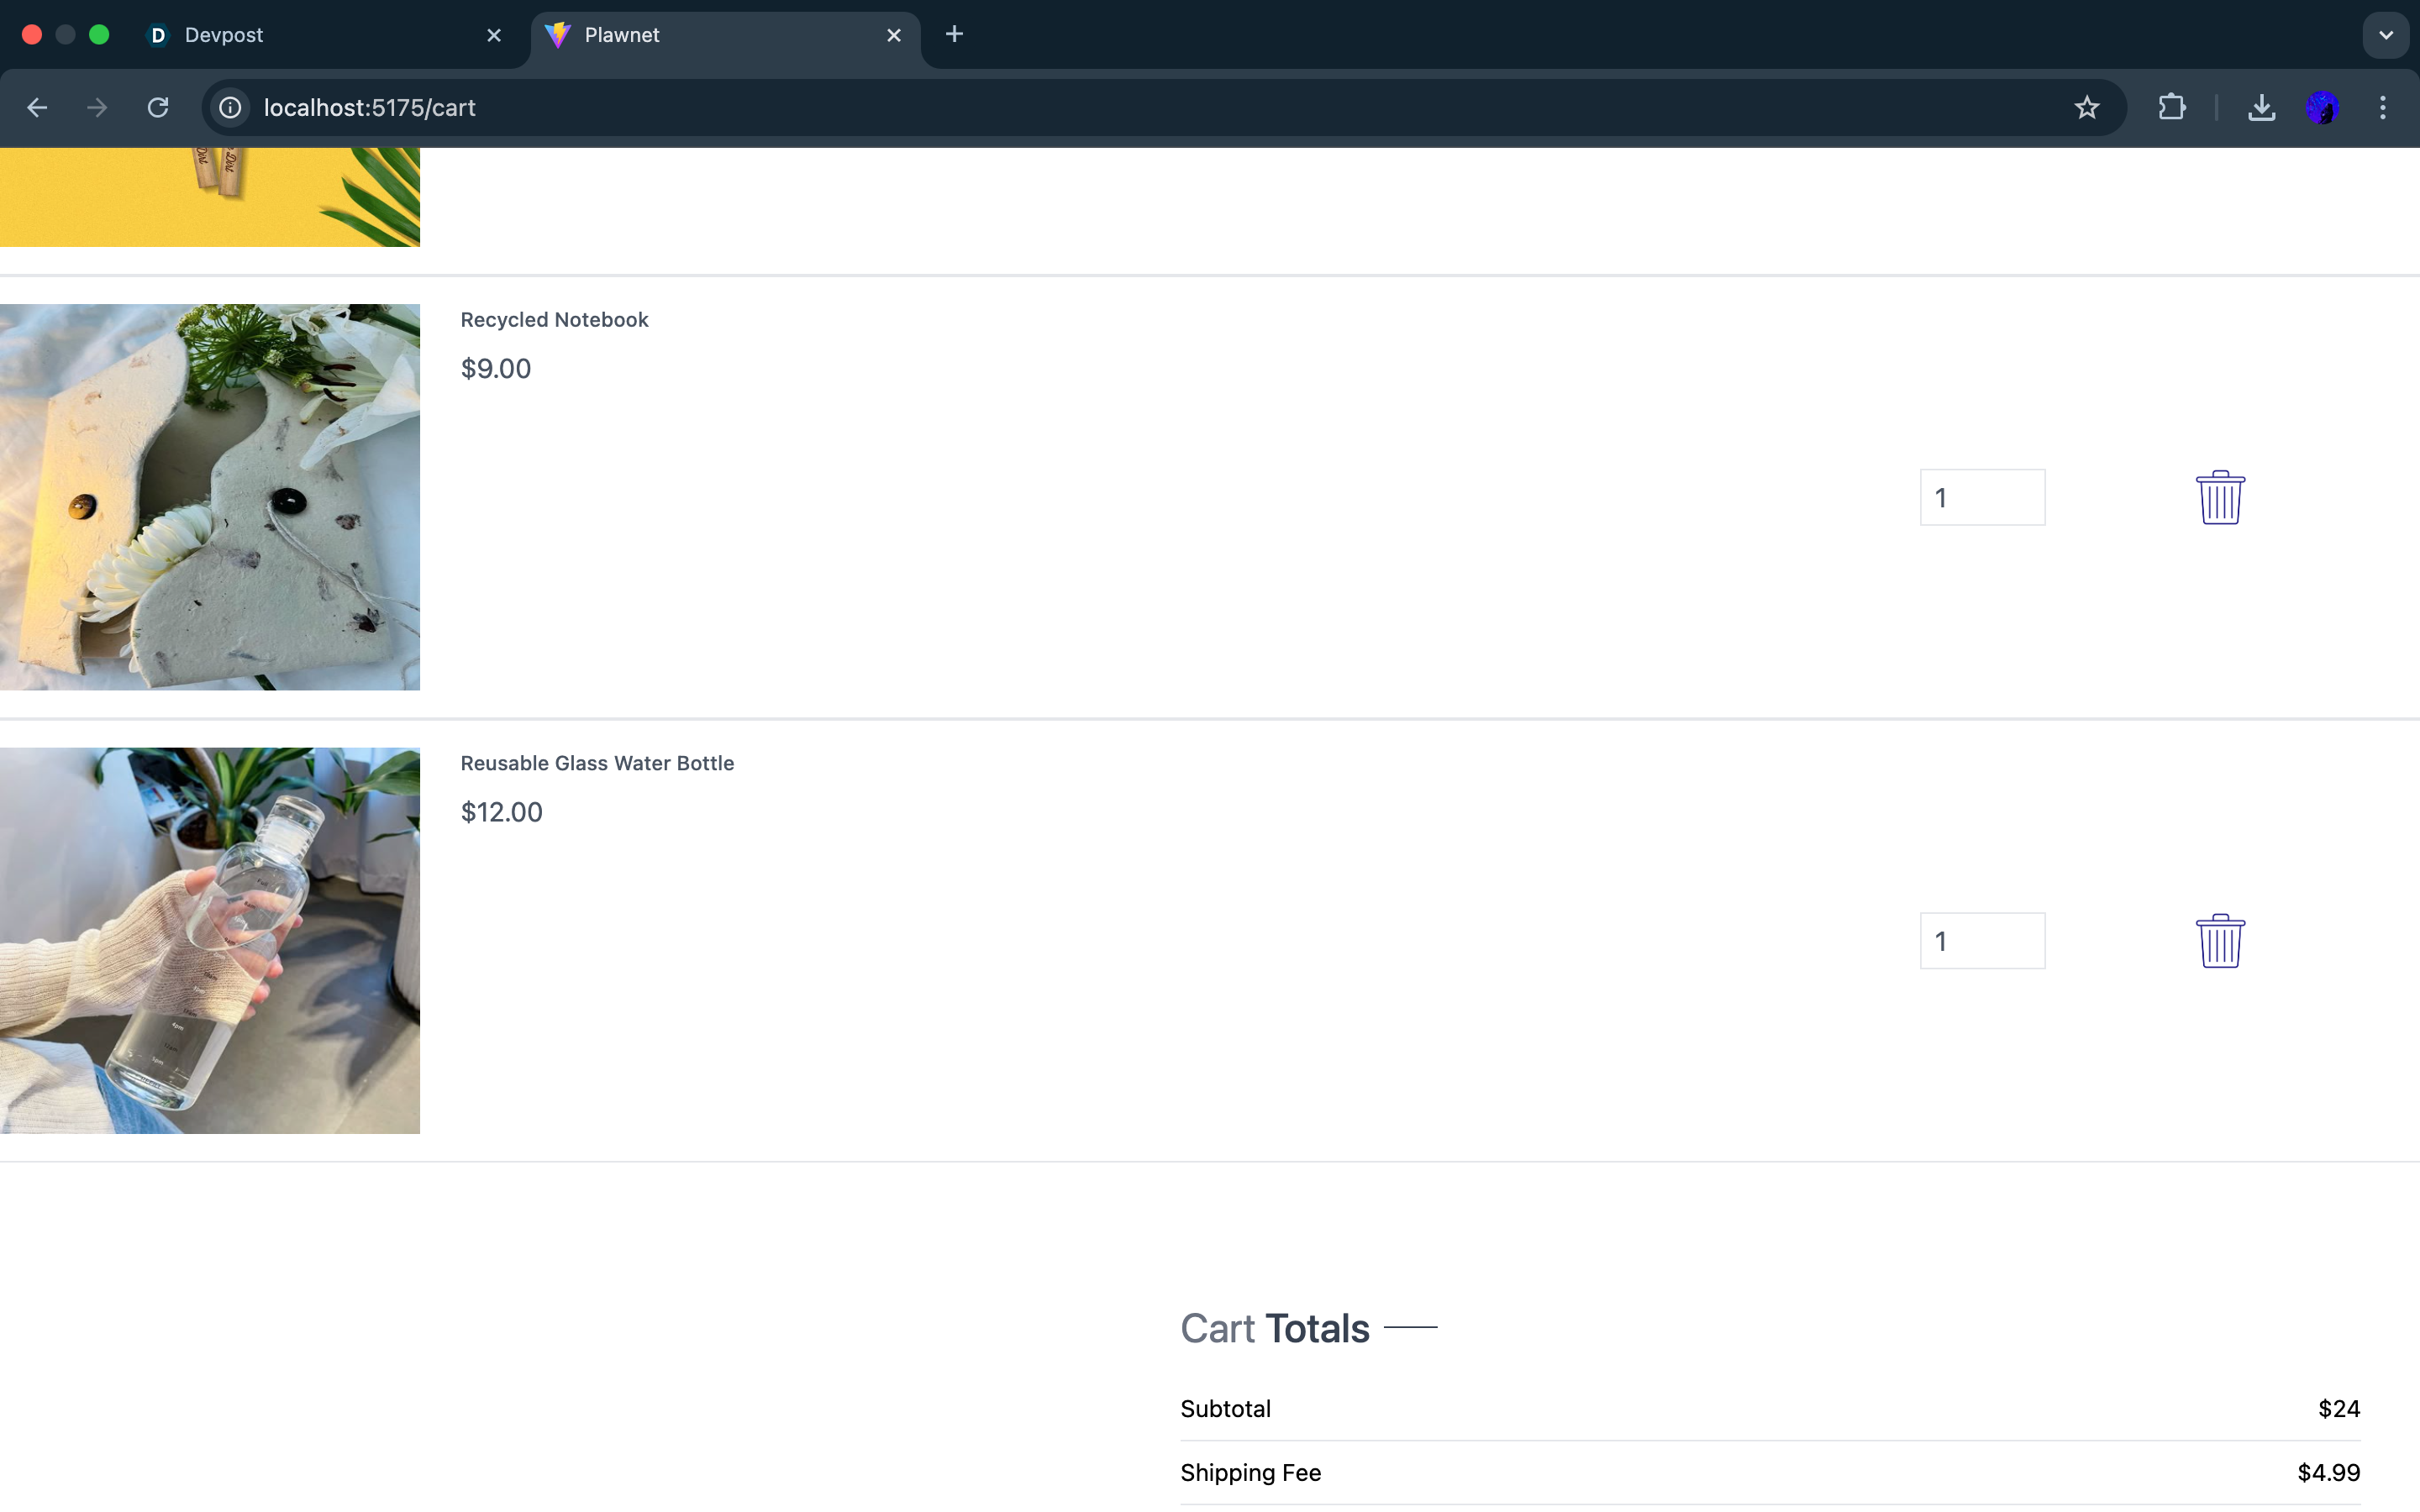Click the profile avatar icon
This screenshot has height=1512, width=2420.
(x=2322, y=107)
